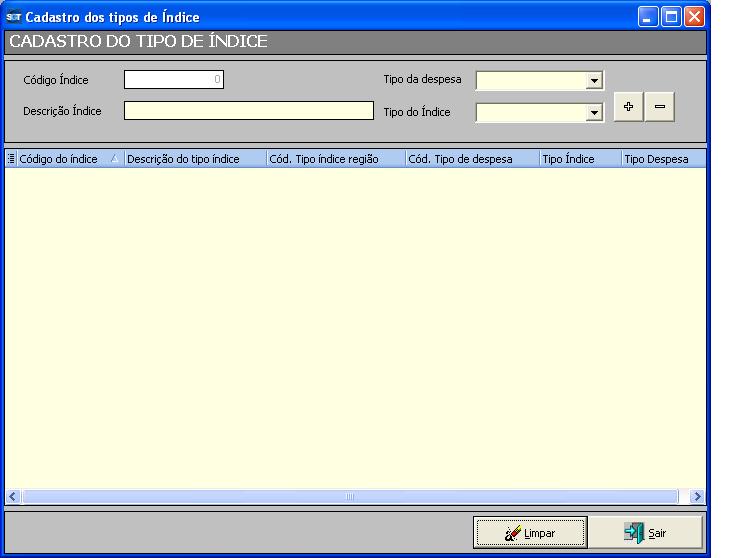Click the grid selector icon in table corner

click(12, 159)
